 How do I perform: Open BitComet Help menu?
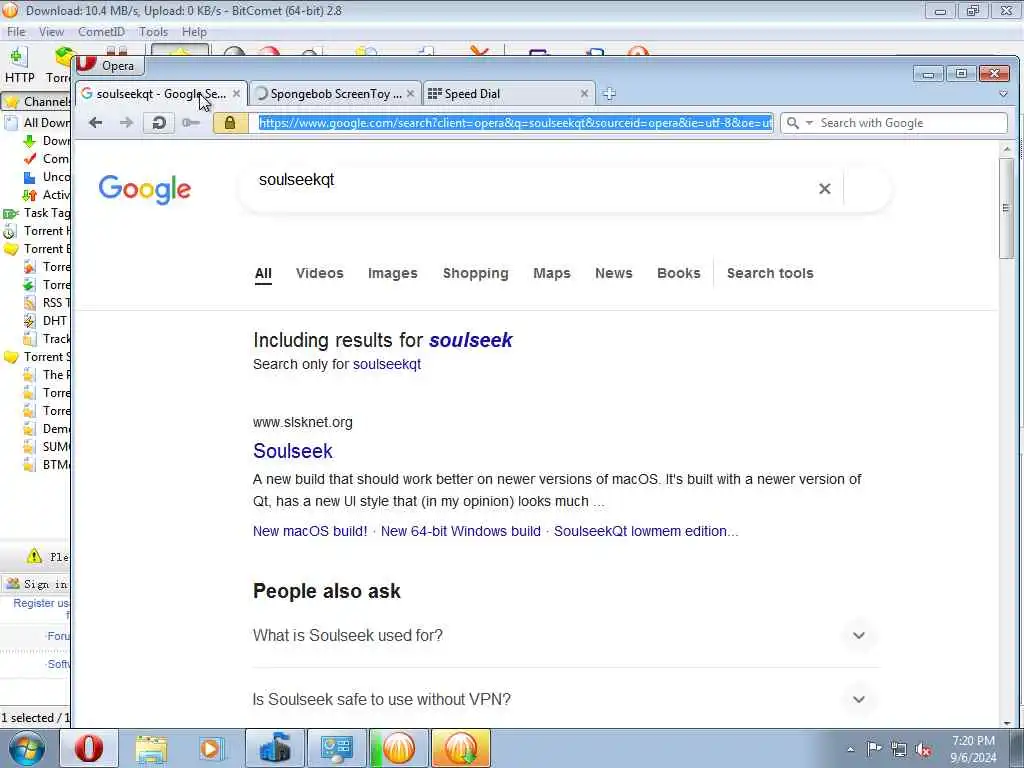(x=194, y=31)
